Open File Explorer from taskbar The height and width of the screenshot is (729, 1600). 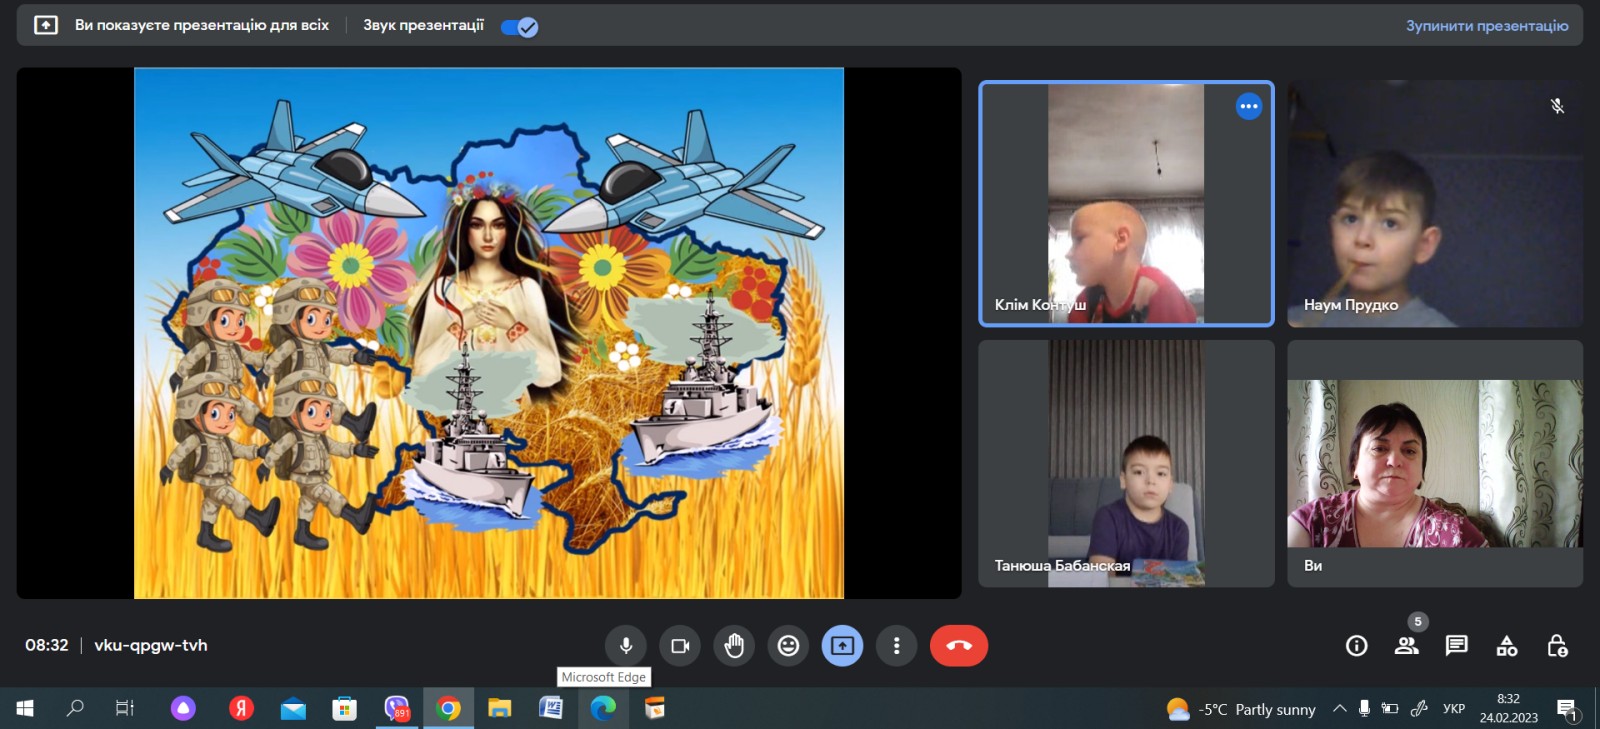pos(499,708)
